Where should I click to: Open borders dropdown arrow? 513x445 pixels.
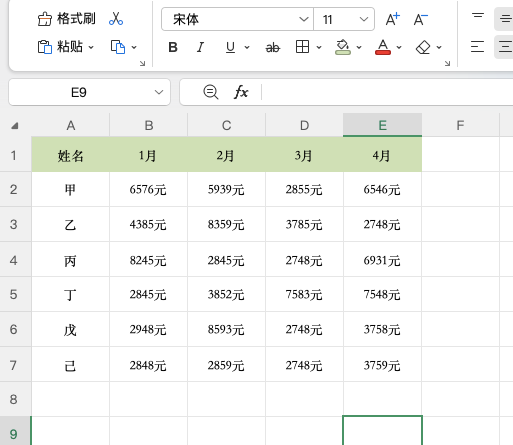[319, 47]
